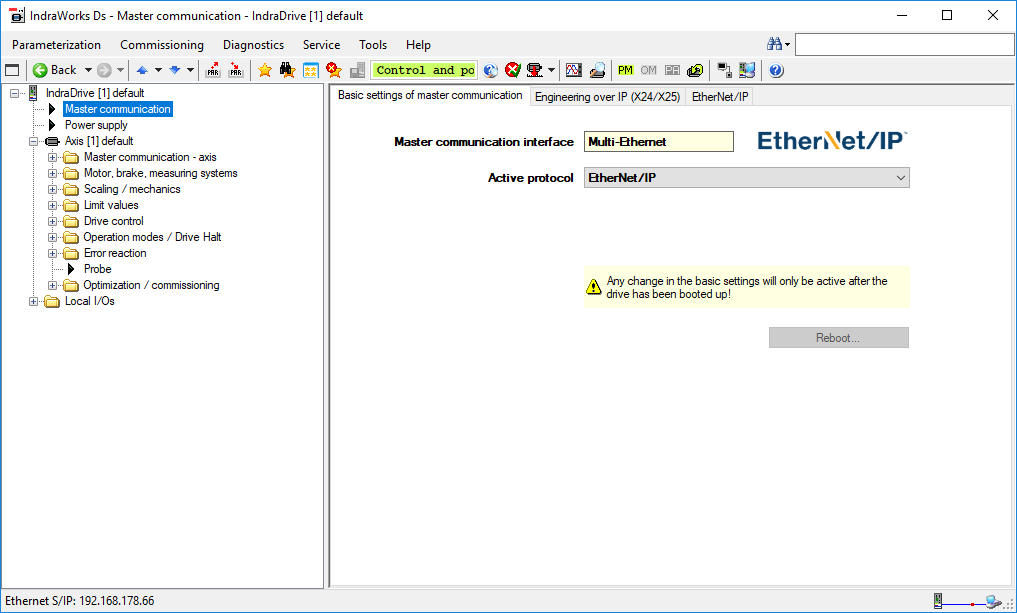Click the binoculars with star icon
The width and height of the screenshot is (1017, 613).
pyautogui.click(x=287, y=70)
